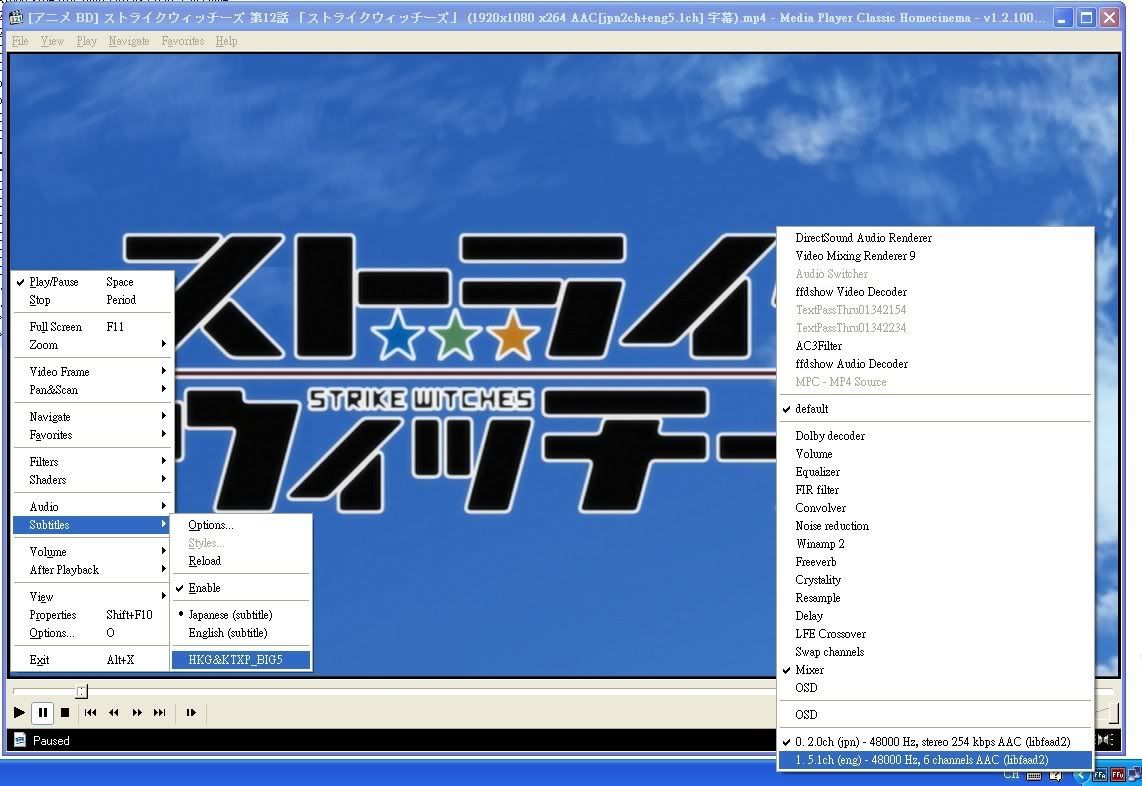Click the LFE Crossover filter entry

click(x=935, y=634)
